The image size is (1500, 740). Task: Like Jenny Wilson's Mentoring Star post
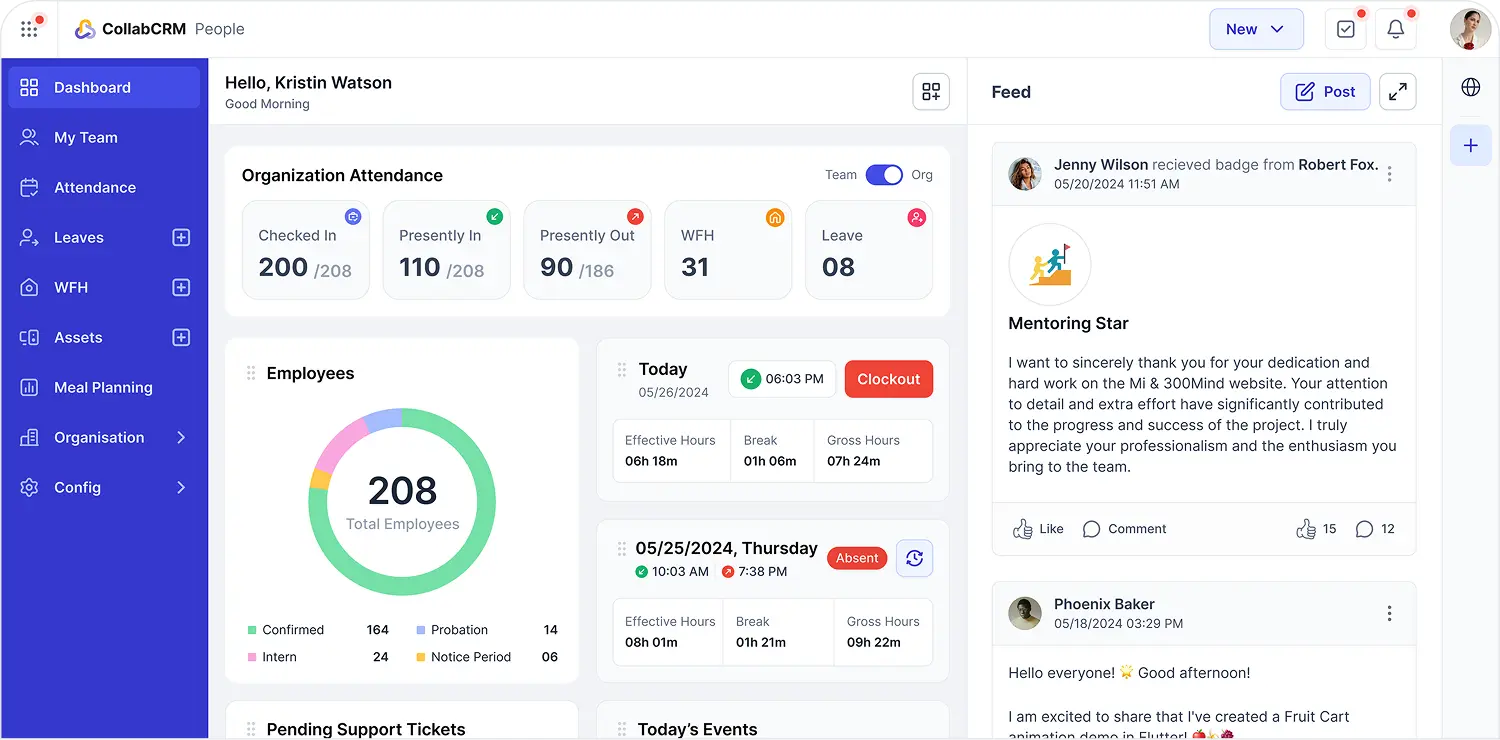1038,528
